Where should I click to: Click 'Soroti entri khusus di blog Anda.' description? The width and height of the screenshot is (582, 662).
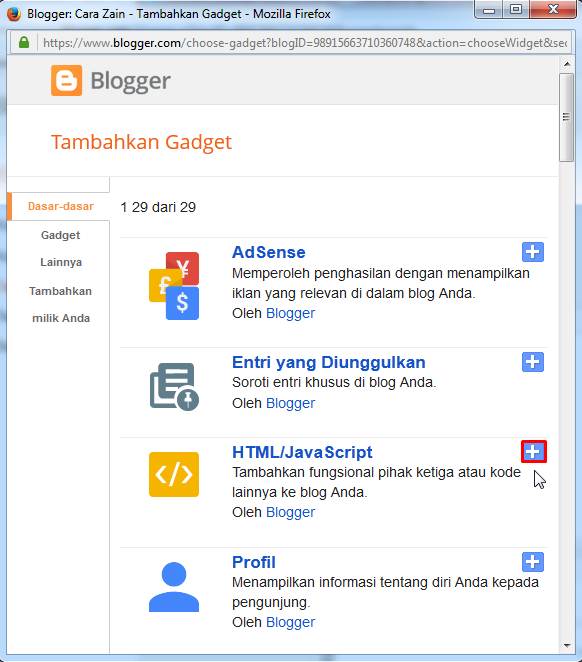tap(334, 383)
